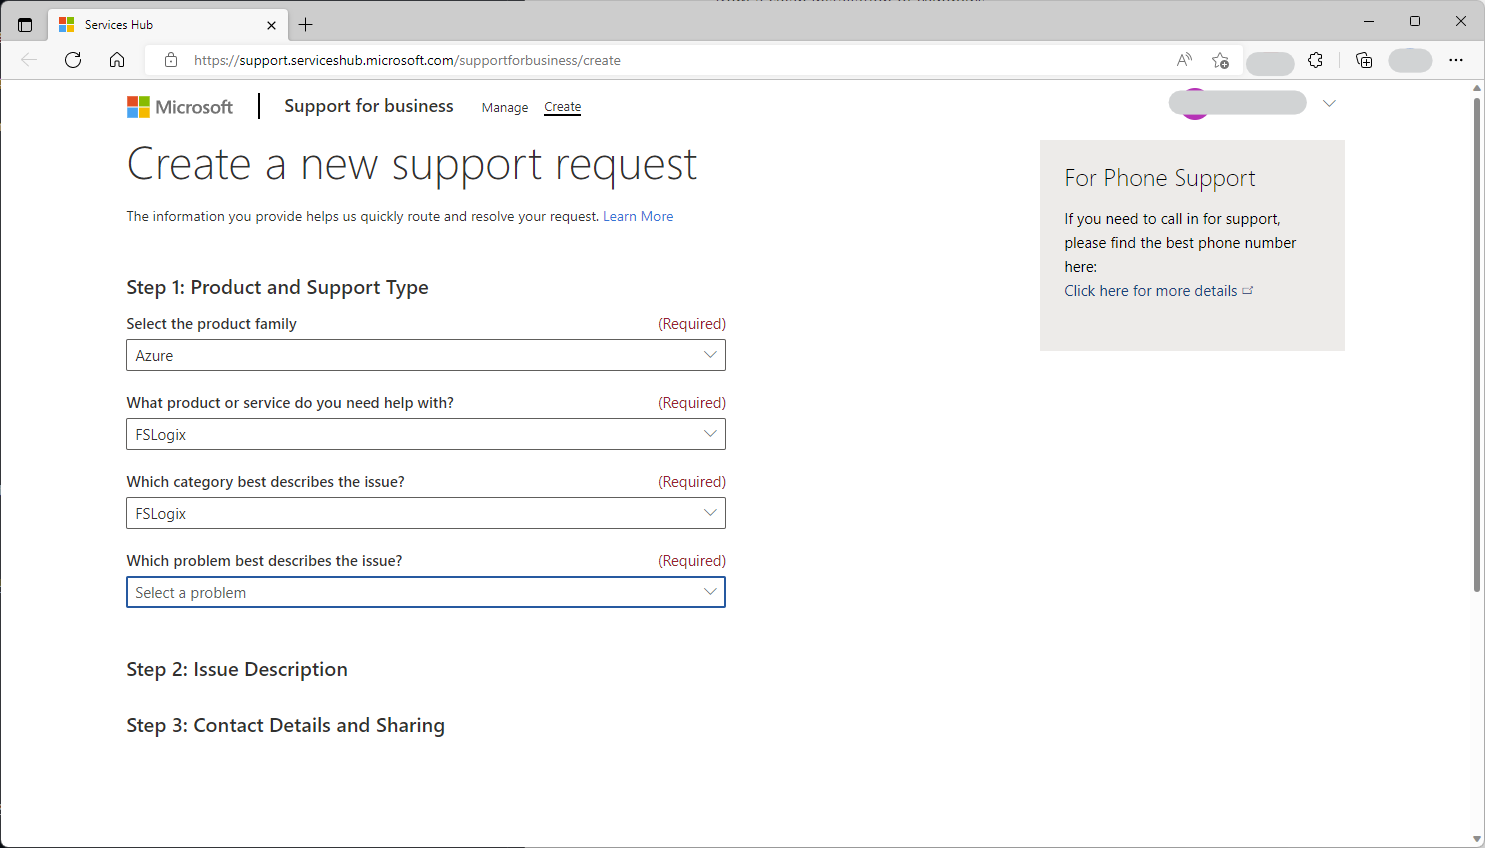Expand the account menu chevron
This screenshot has width=1485, height=848.
click(x=1329, y=103)
